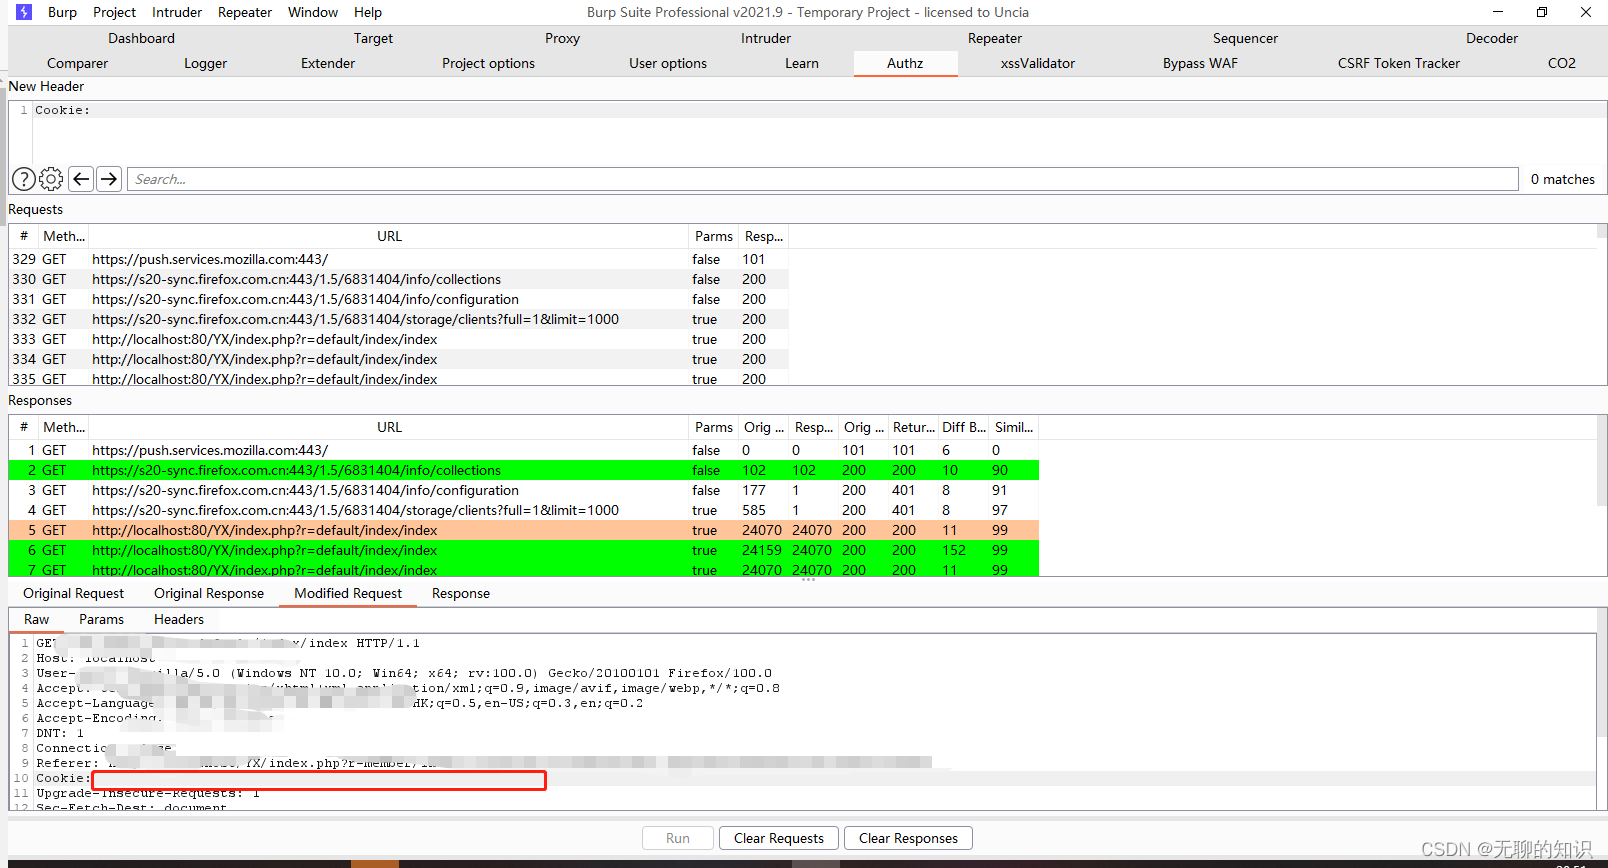Image resolution: width=1608 pixels, height=868 pixels.
Task: Click into the Cookie header editor line
Action: [820, 110]
